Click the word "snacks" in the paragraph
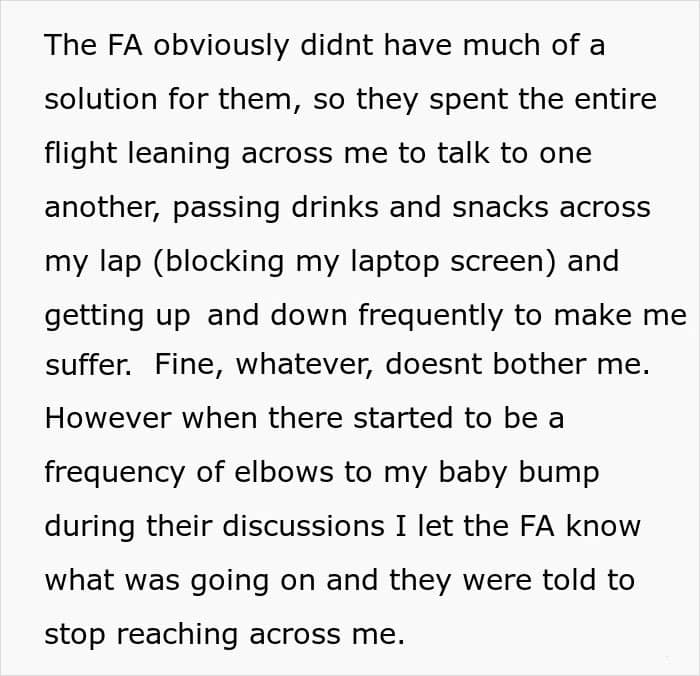 (x=500, y=208)
